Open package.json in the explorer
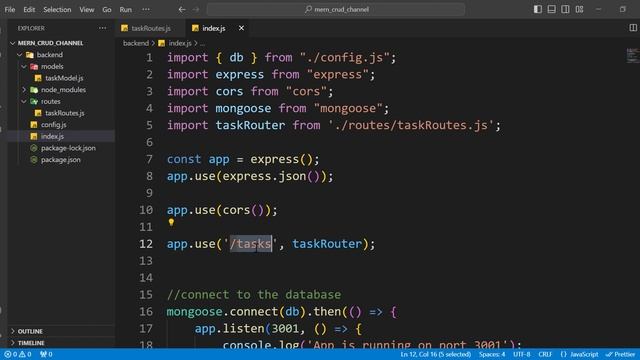 click(60, 160)
